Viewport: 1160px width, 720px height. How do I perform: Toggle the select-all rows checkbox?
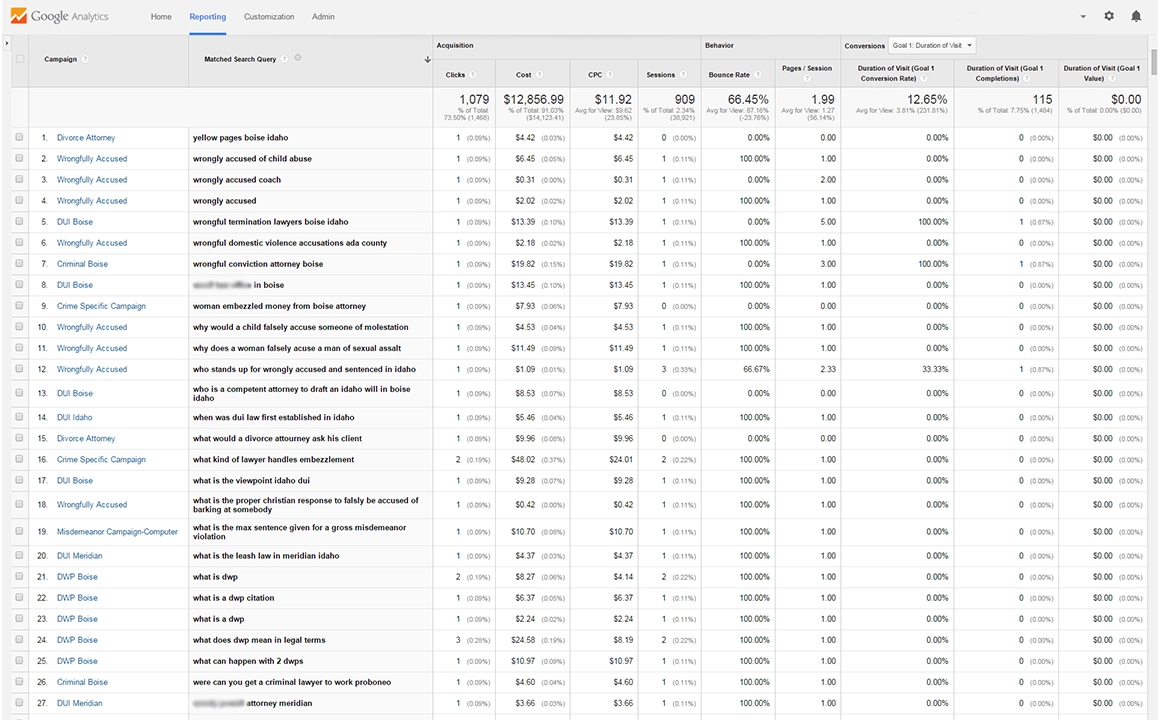tap(20, 59)
